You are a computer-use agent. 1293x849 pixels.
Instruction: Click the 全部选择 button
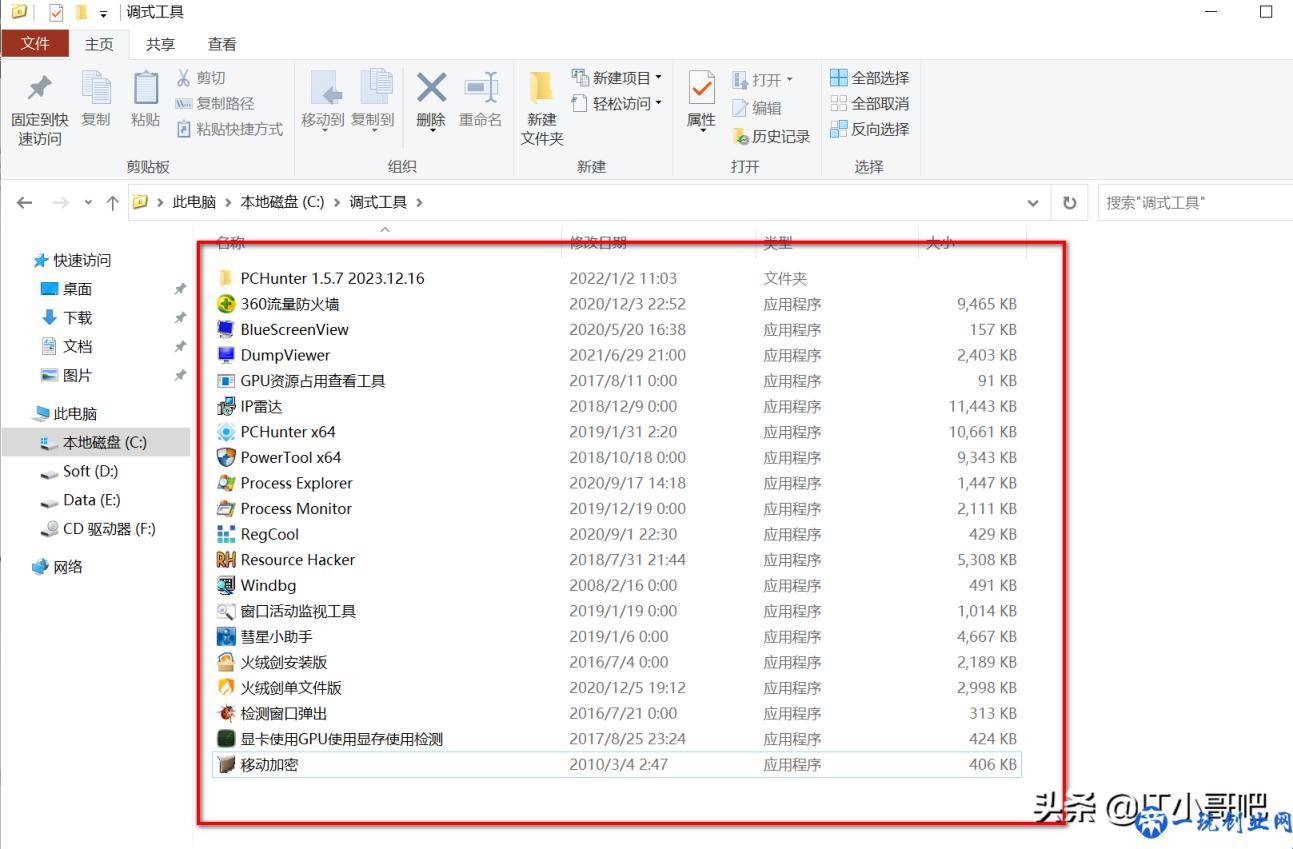tap(869, 77)
